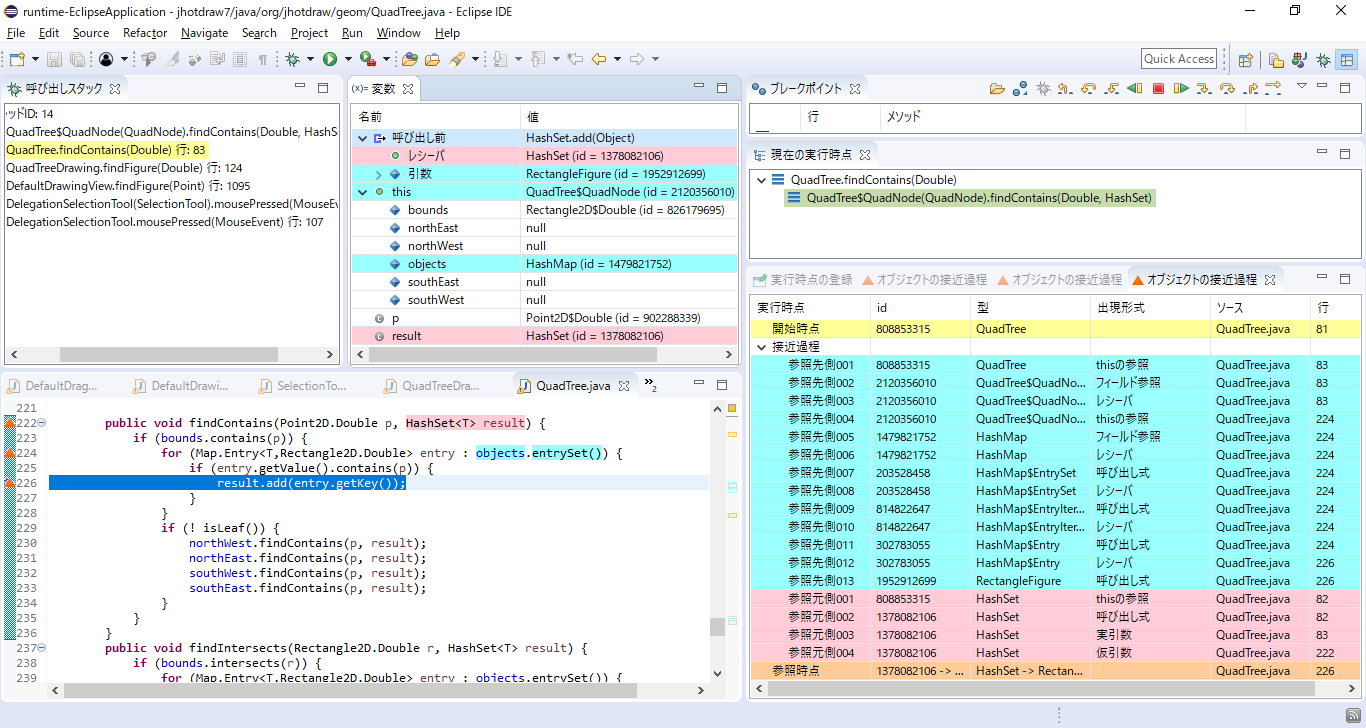Viewport: 1366px width, 728px height.
Task: Open the Window menu
Action: [398, 33]
